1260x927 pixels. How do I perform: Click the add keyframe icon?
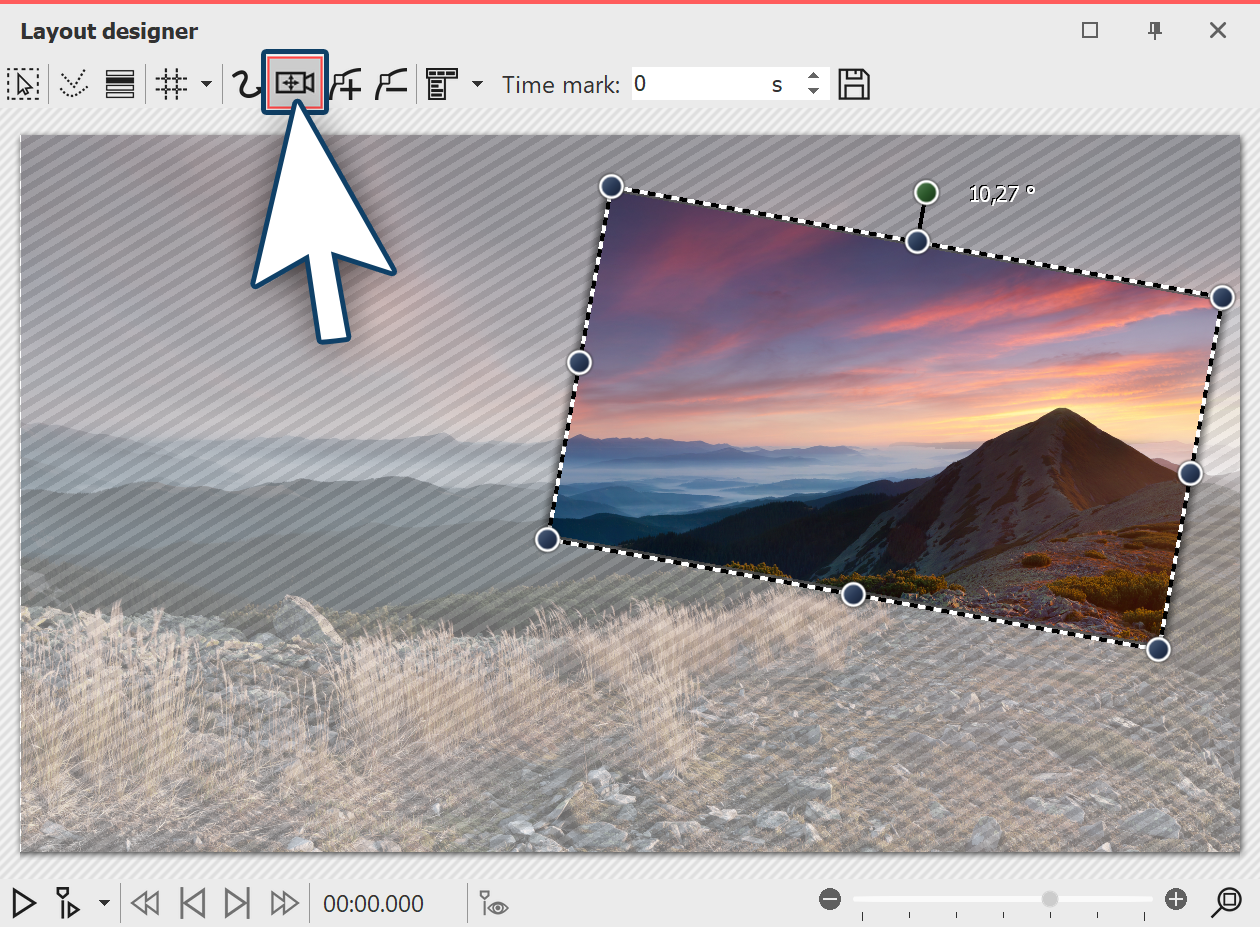(345, 84)
